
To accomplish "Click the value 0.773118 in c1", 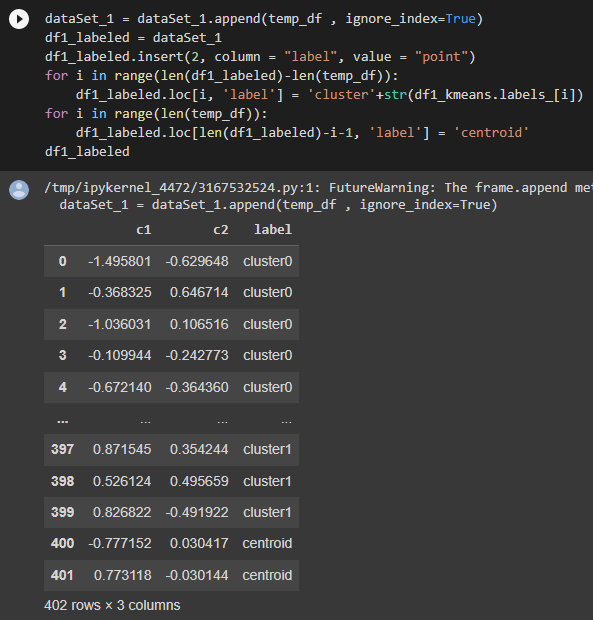I will 123,576.
